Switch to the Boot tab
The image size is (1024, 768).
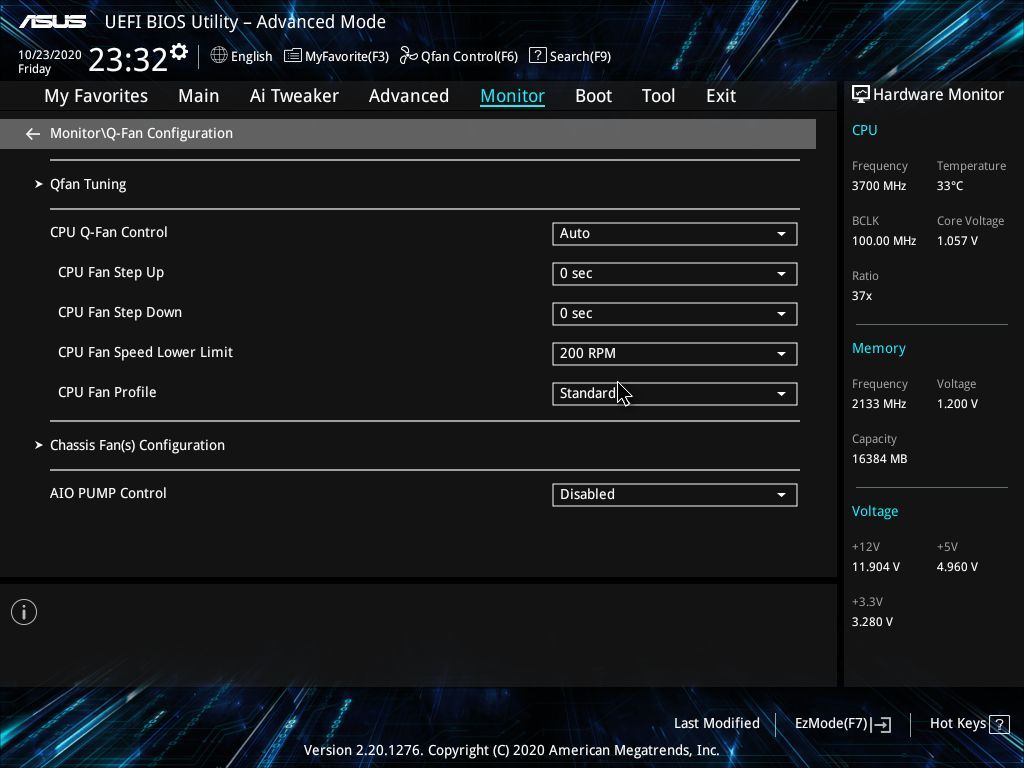[594, 96]
